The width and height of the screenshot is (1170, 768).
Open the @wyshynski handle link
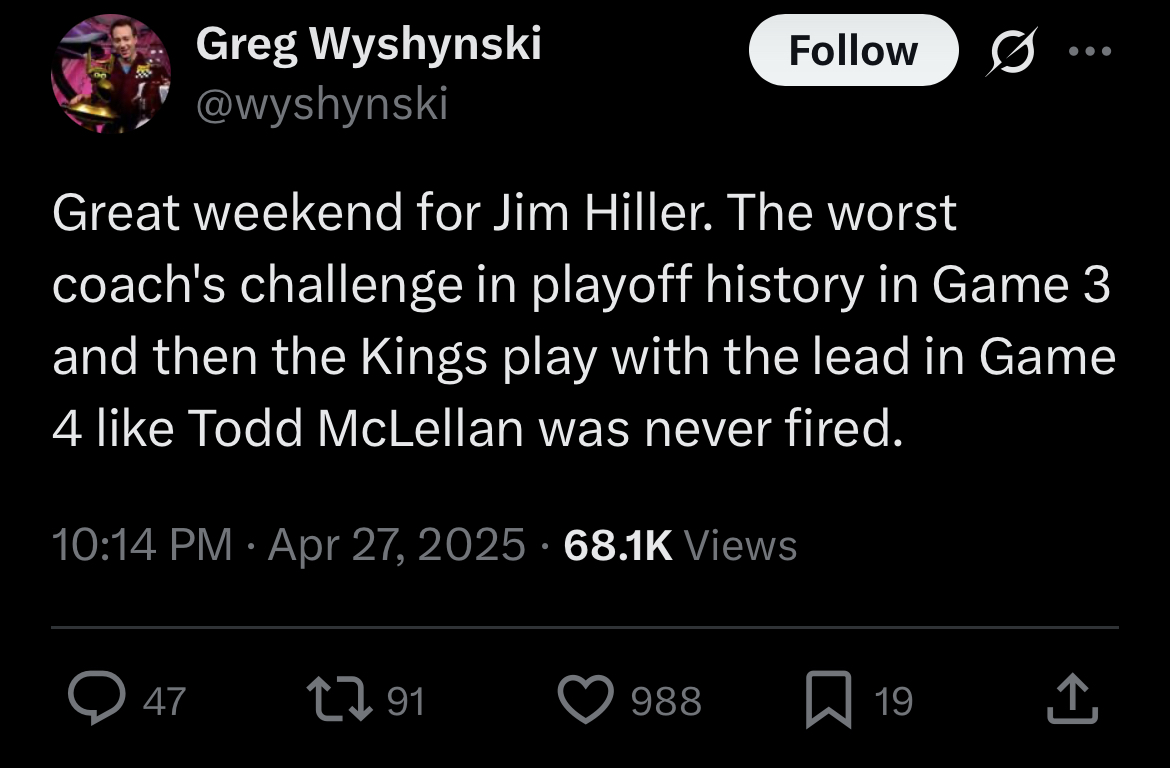pos(322,103)
